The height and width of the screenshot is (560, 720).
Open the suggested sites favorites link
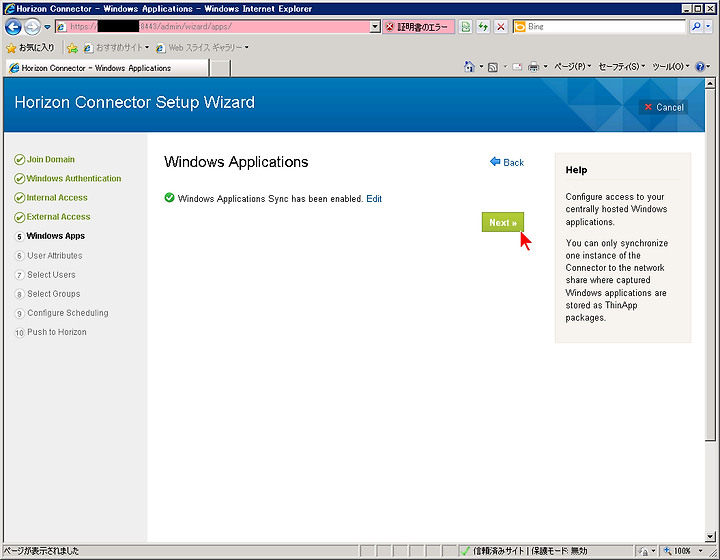click(x=117, y=47)
